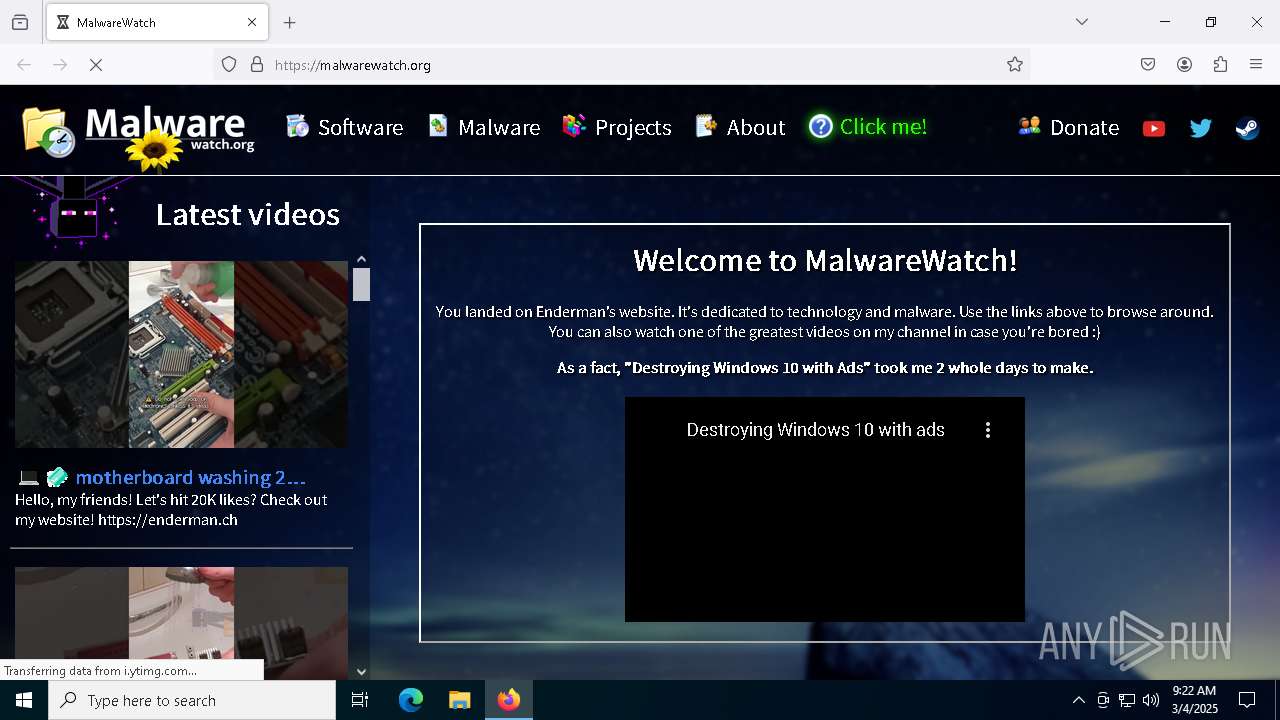Click the taskbar search box
The width and height of the screenshot is (1280, 720).
[192, 700]
